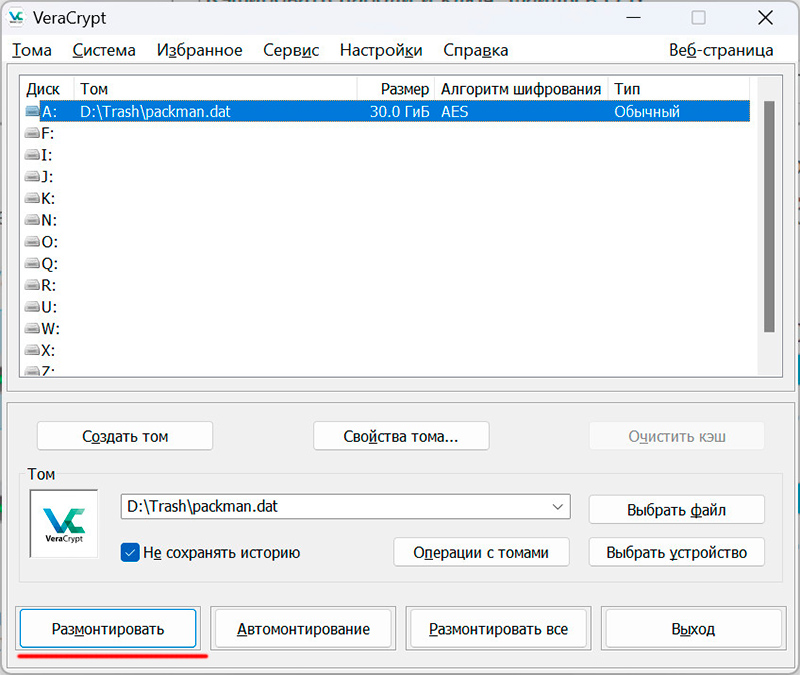
Task: Click the drive list vertical scrollbar
Action: click(x=768, y=215)
